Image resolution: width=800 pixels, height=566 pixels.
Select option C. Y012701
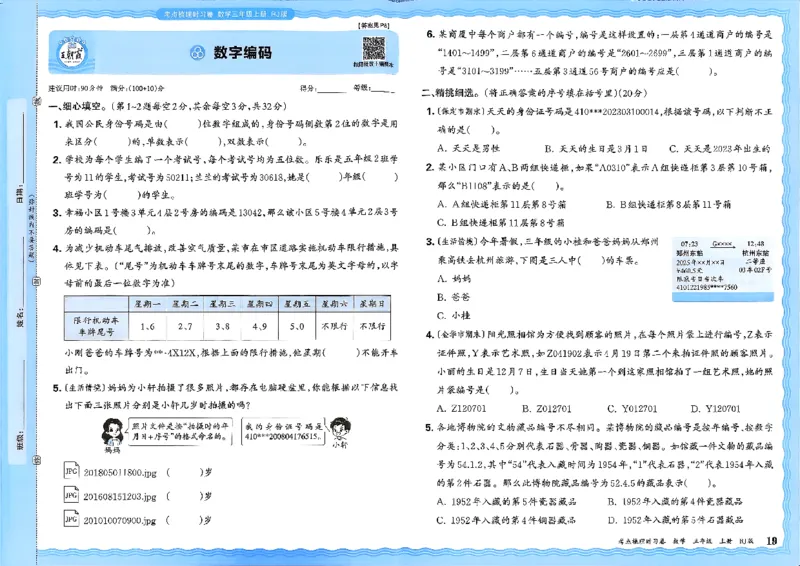632,408
